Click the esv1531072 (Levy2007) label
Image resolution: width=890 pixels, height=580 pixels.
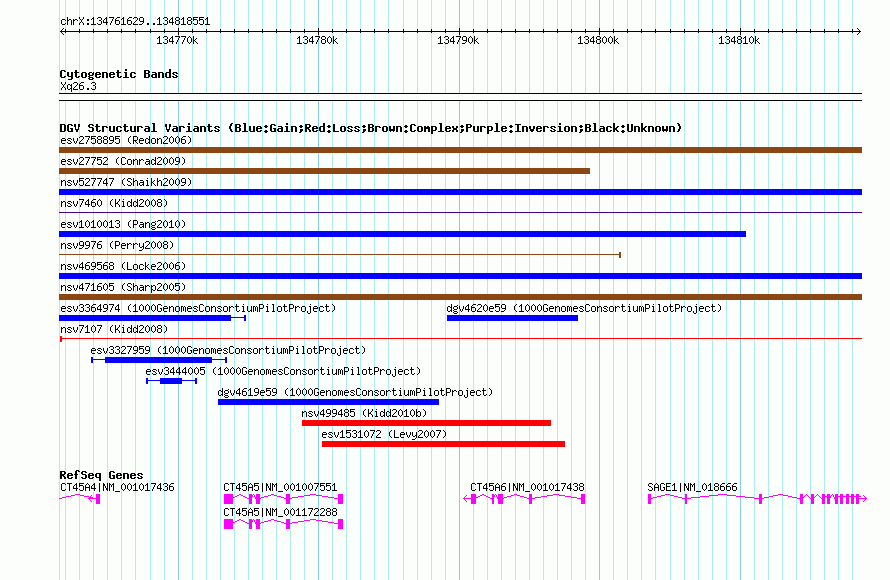pos(384,434)
